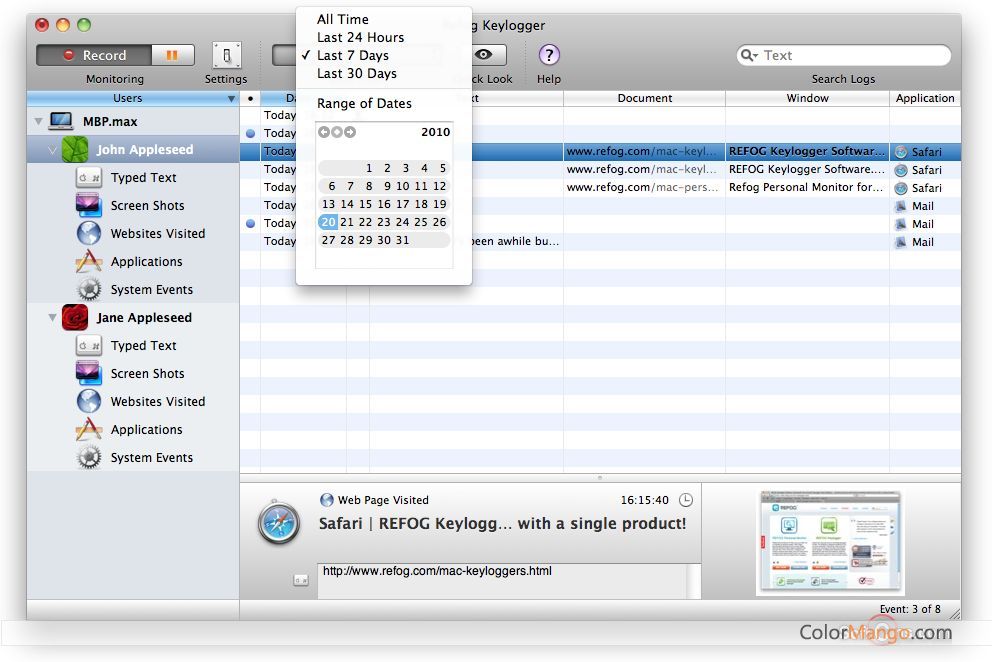
Task: Select Jane's Typed Text label
Action: coord(144,346)
